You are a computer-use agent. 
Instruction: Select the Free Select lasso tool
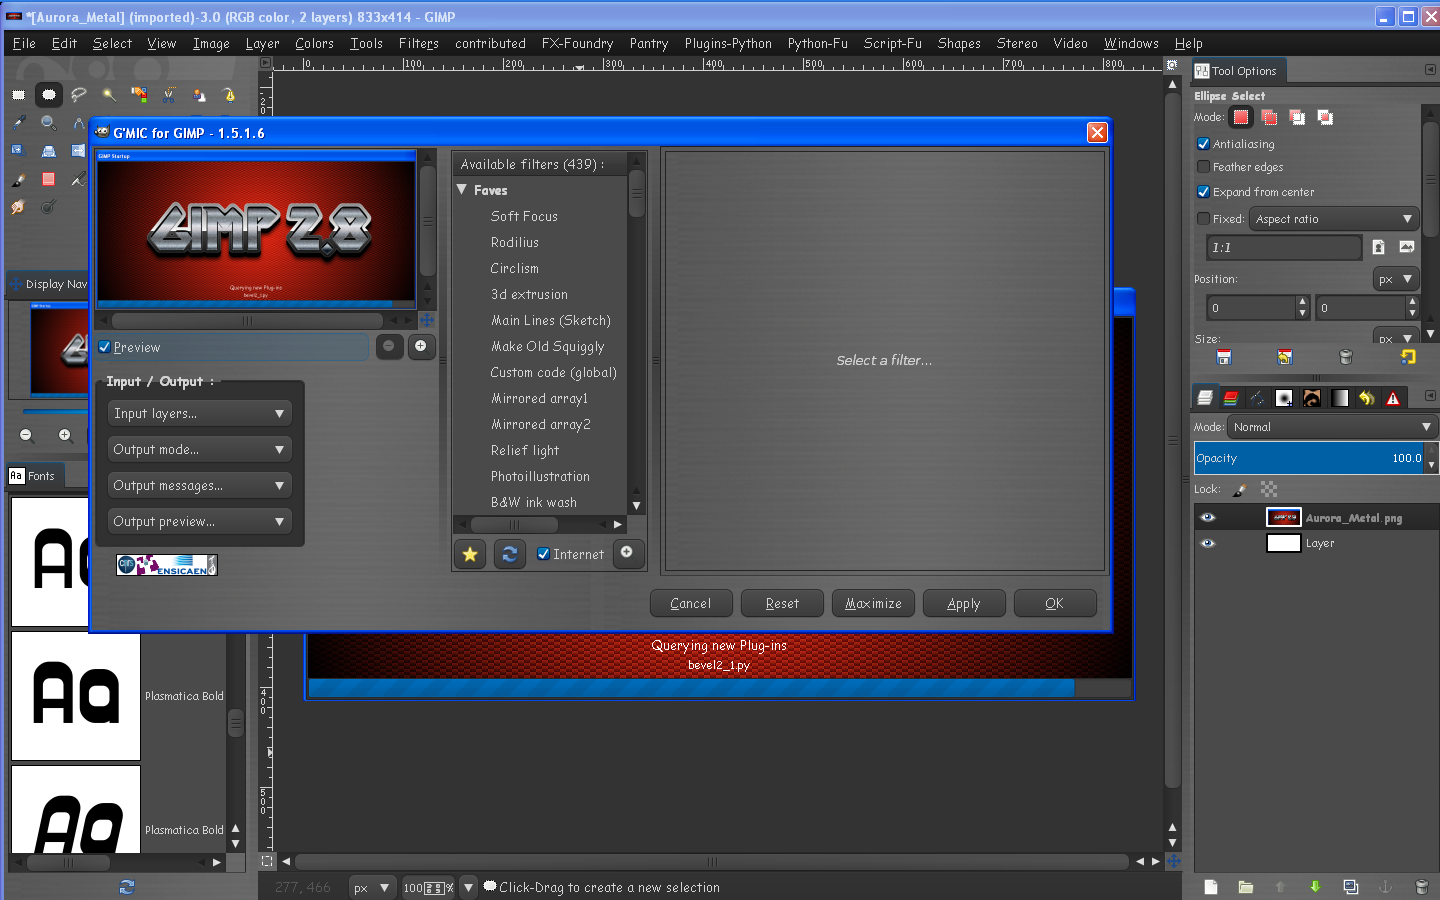[78, 95]
